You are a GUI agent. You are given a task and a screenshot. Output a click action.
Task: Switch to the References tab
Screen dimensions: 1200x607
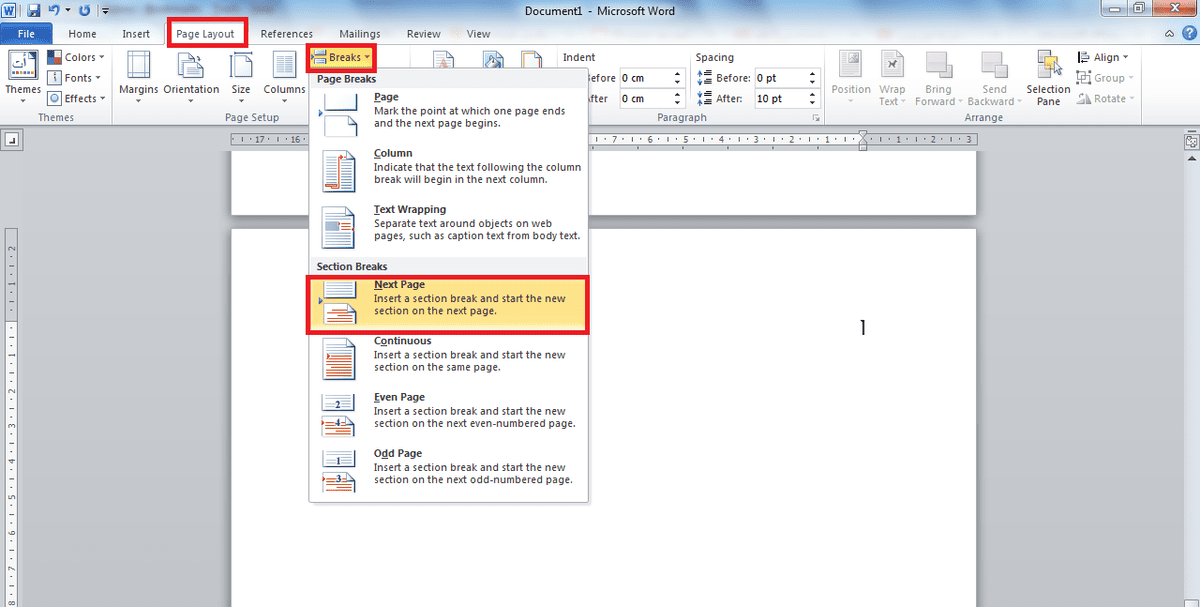pos(287,34)
